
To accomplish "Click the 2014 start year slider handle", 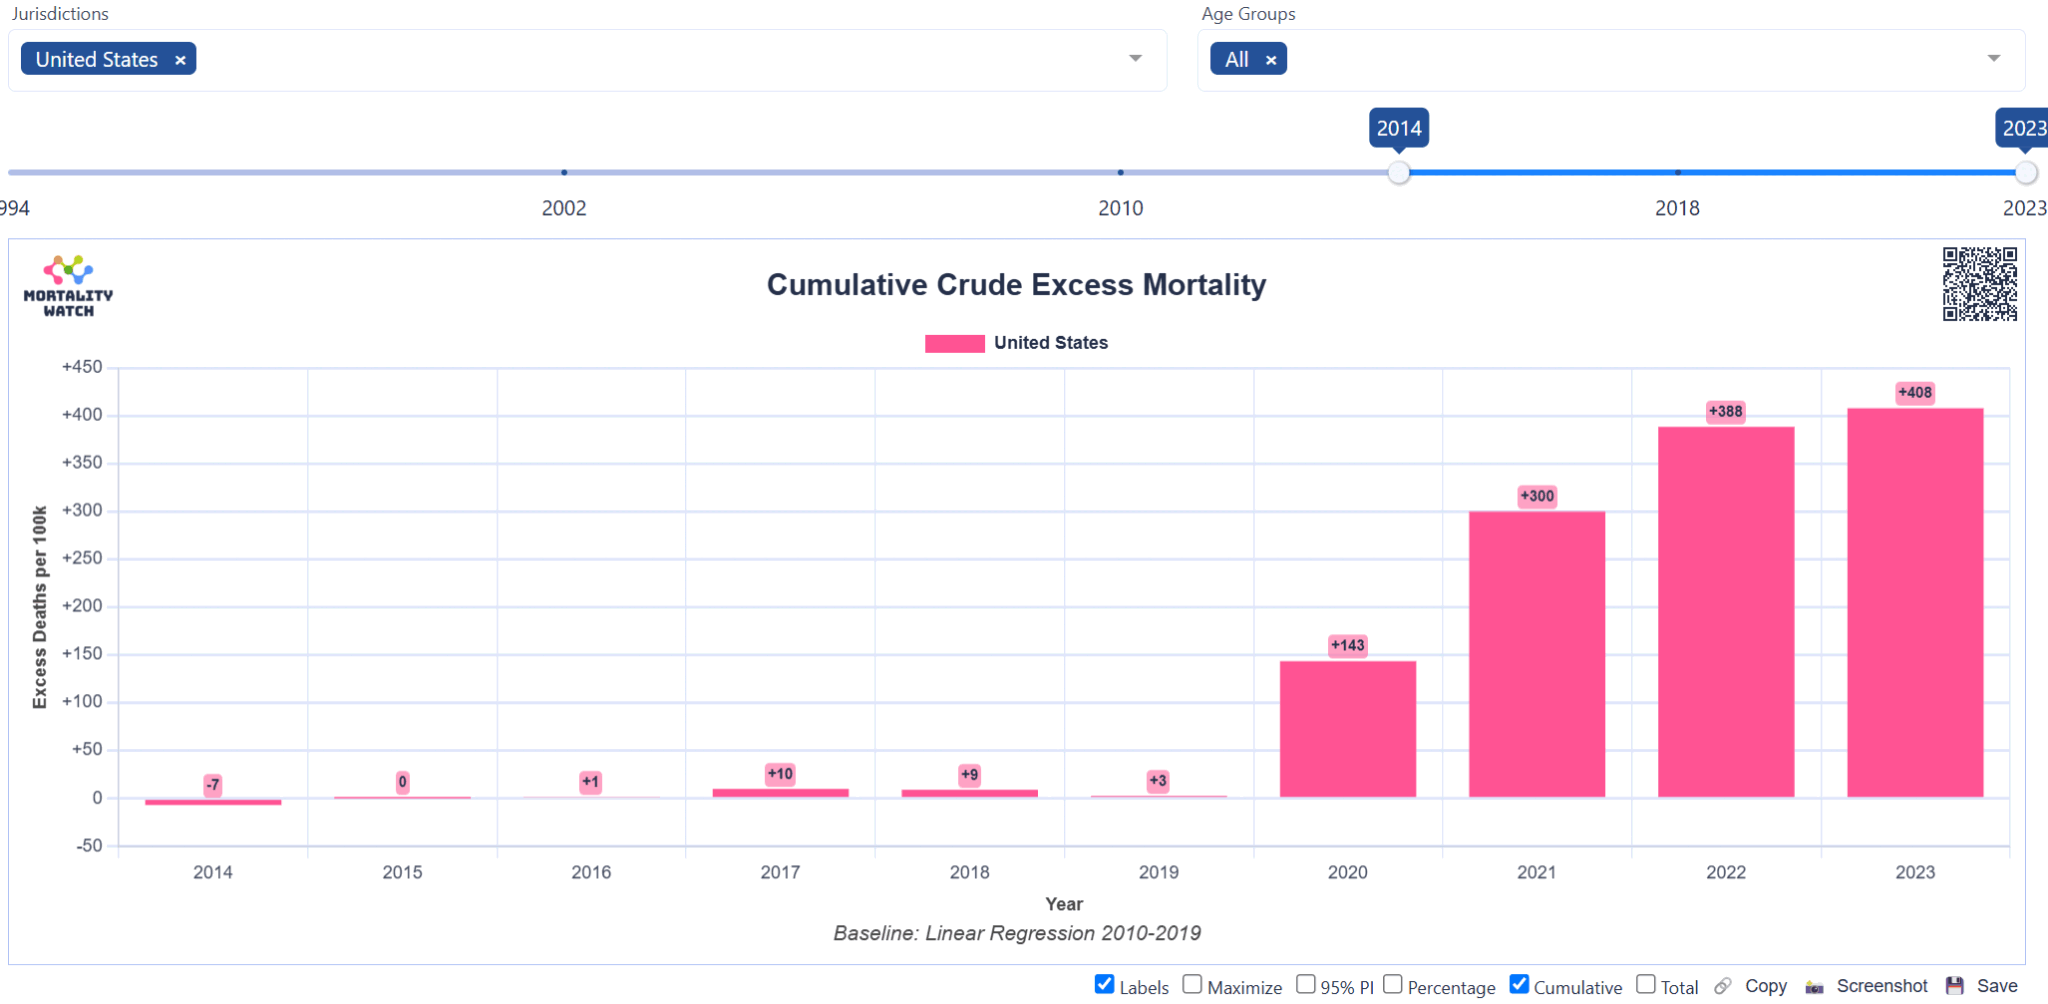I will [x=1399, y=173].
